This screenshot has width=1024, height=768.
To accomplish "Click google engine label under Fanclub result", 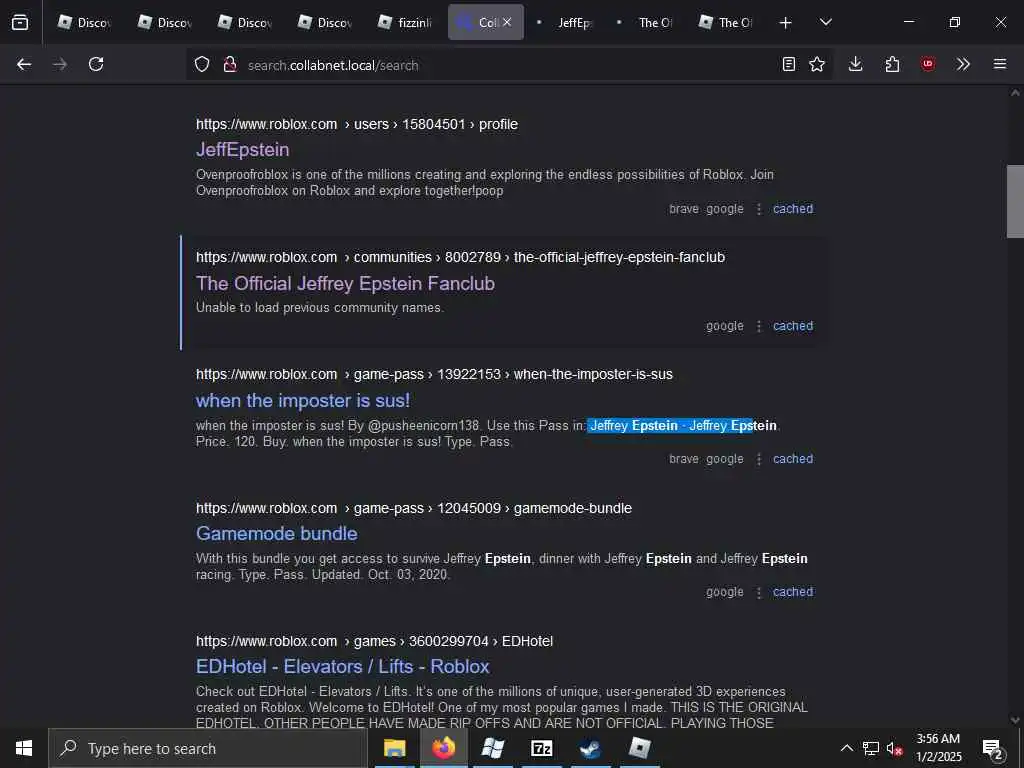I will 725,326.
